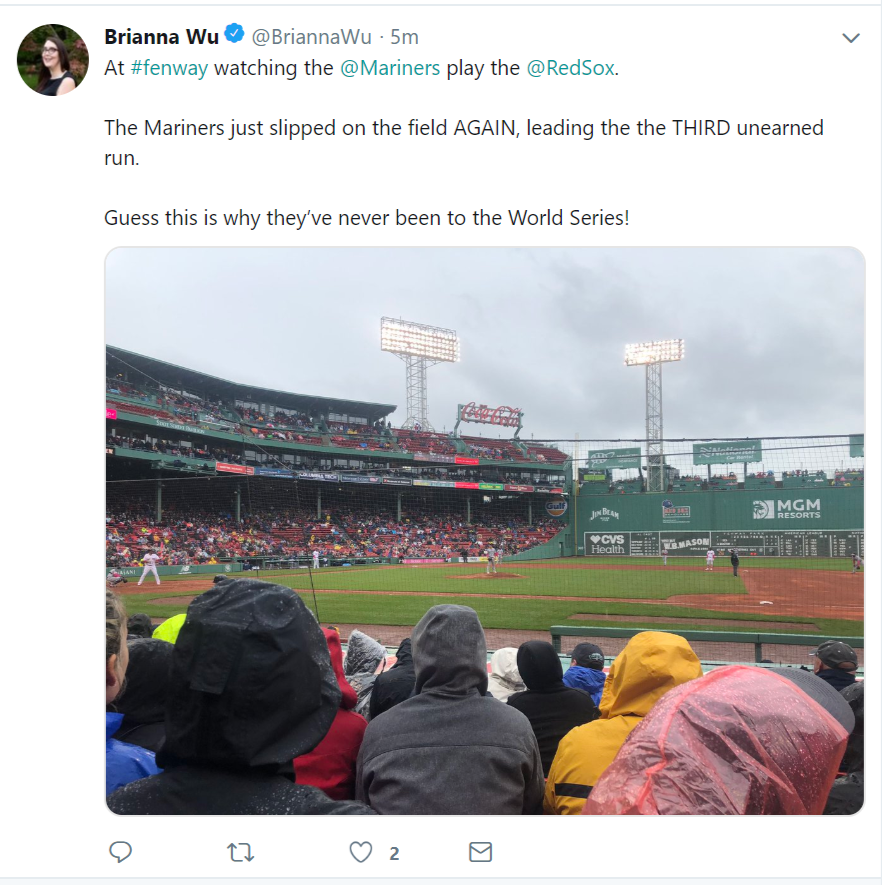This screenshot has width=882, height=885.
Task: Click the like count number 2
Action: click(x=394, y=853)
